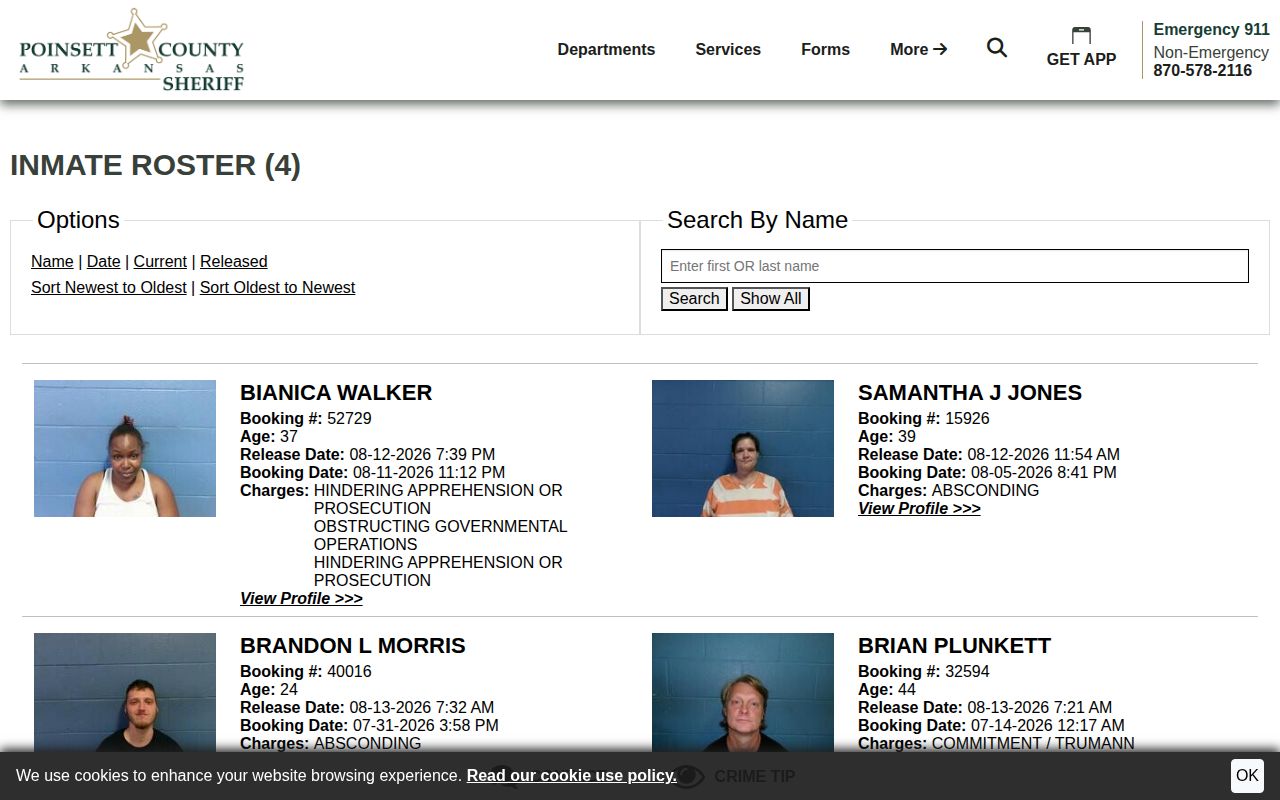Click the Emergency 911 text
The width and height of the screenshot is (1280, 800).
(x=1211, y=29)
